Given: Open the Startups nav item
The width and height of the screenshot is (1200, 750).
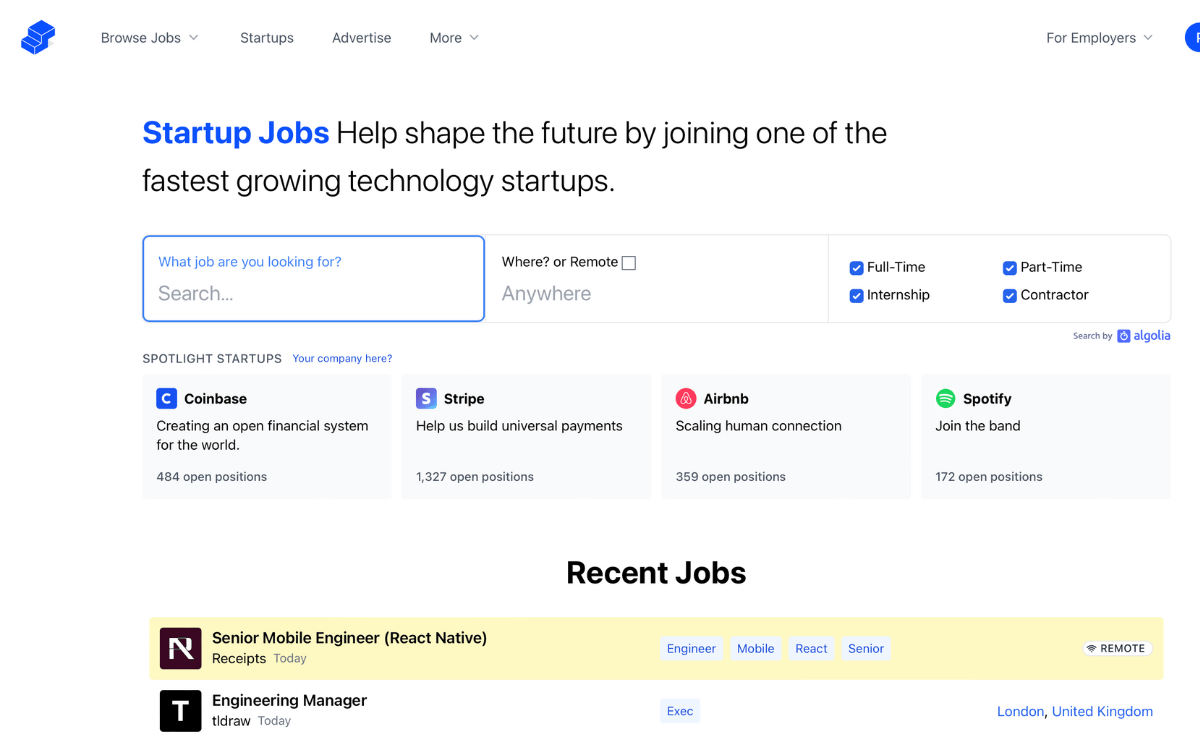Looking at the screenshot, I should (267, 38).
